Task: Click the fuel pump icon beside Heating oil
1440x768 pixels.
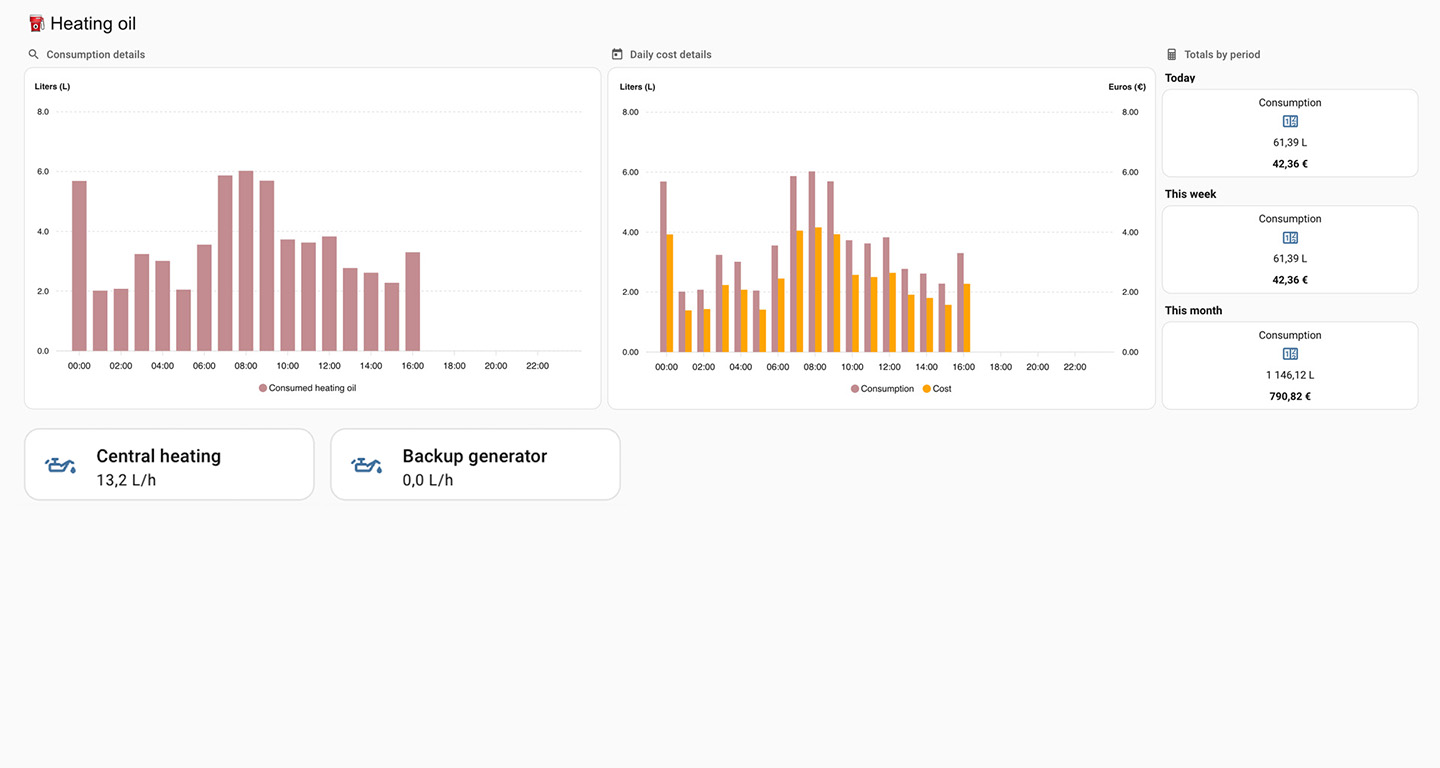Action: tap(37, 24)
